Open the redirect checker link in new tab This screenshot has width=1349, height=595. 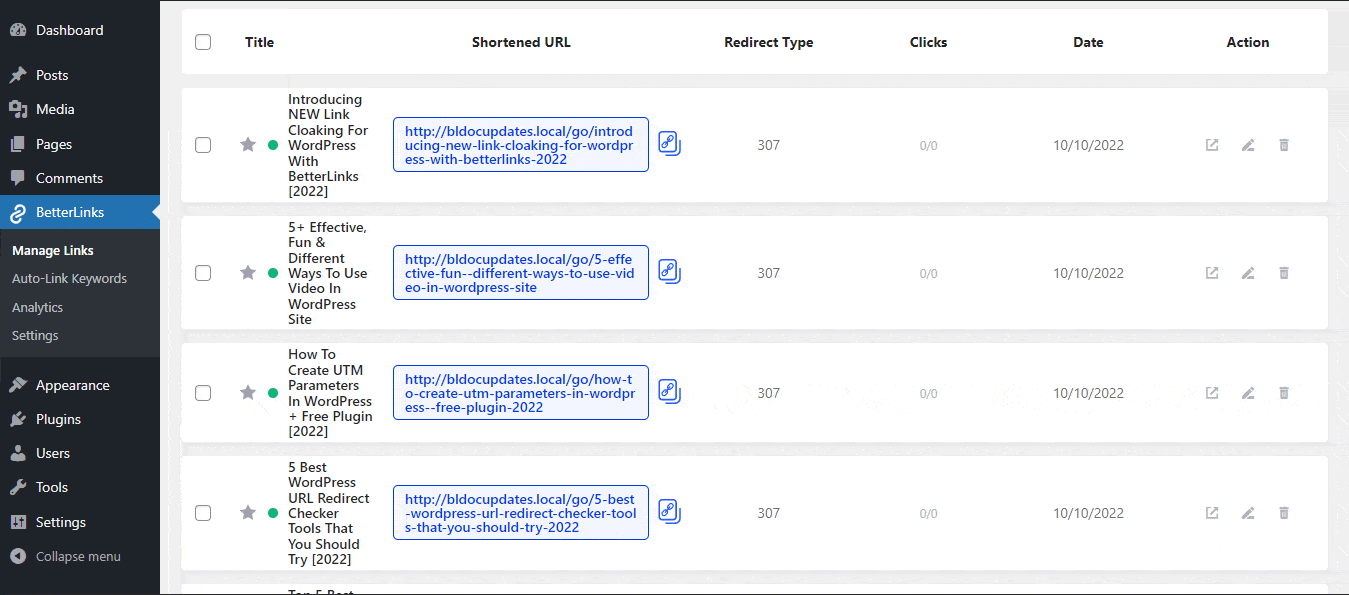(x=1211, y=512)
